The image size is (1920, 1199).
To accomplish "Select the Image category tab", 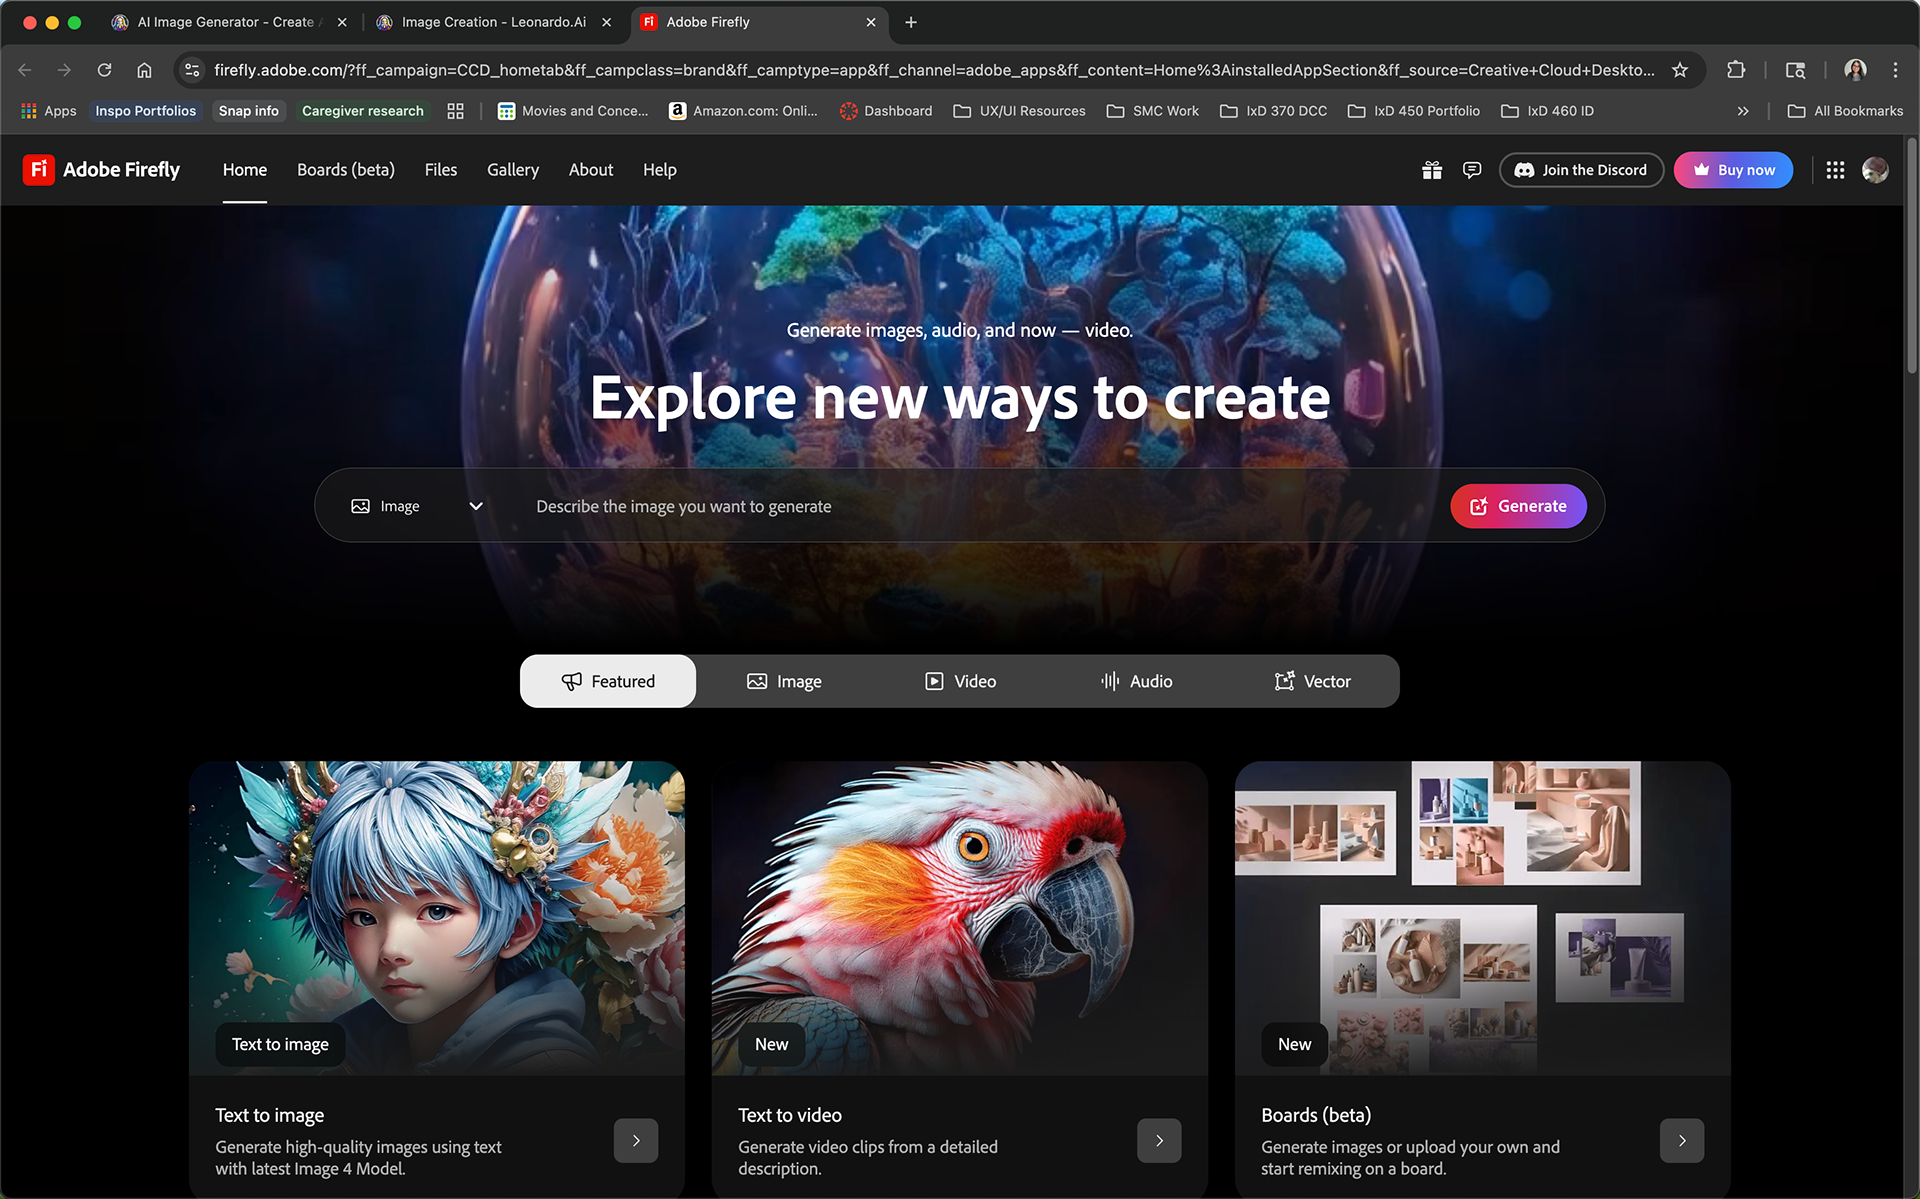I will tap(784, 681).
